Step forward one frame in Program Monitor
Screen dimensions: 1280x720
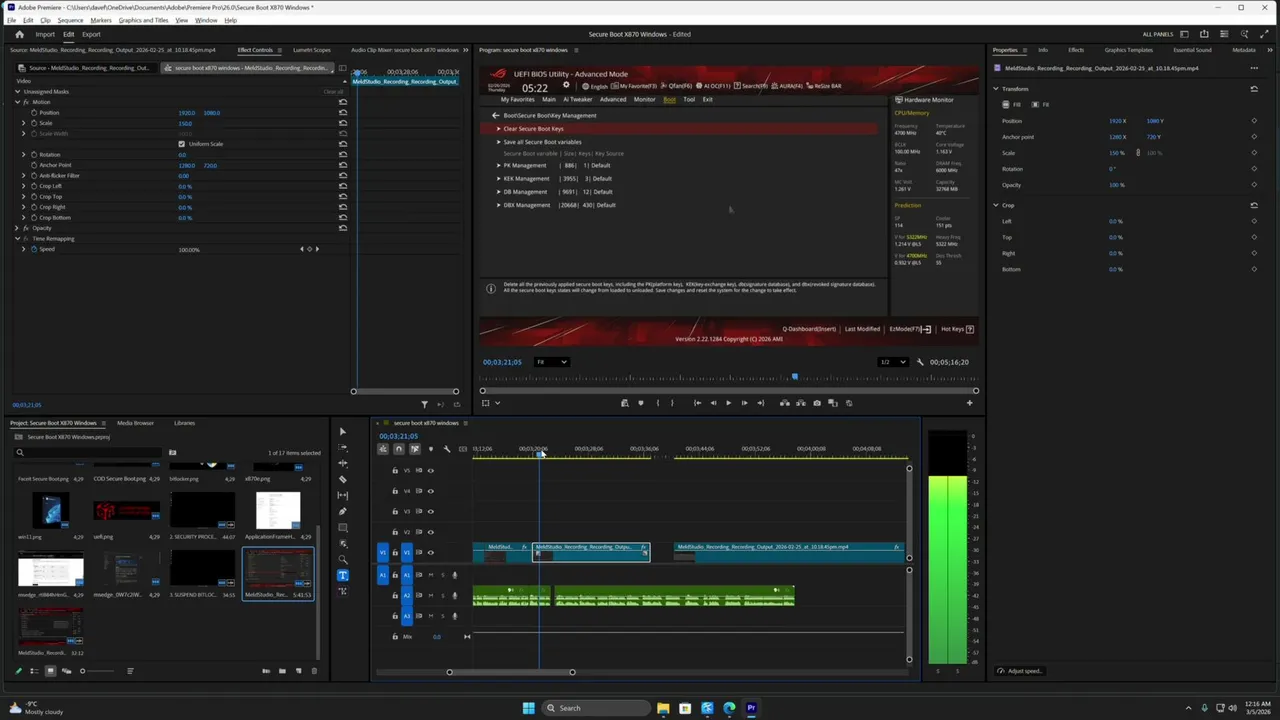pyautogui.click(x=744, y=403)
